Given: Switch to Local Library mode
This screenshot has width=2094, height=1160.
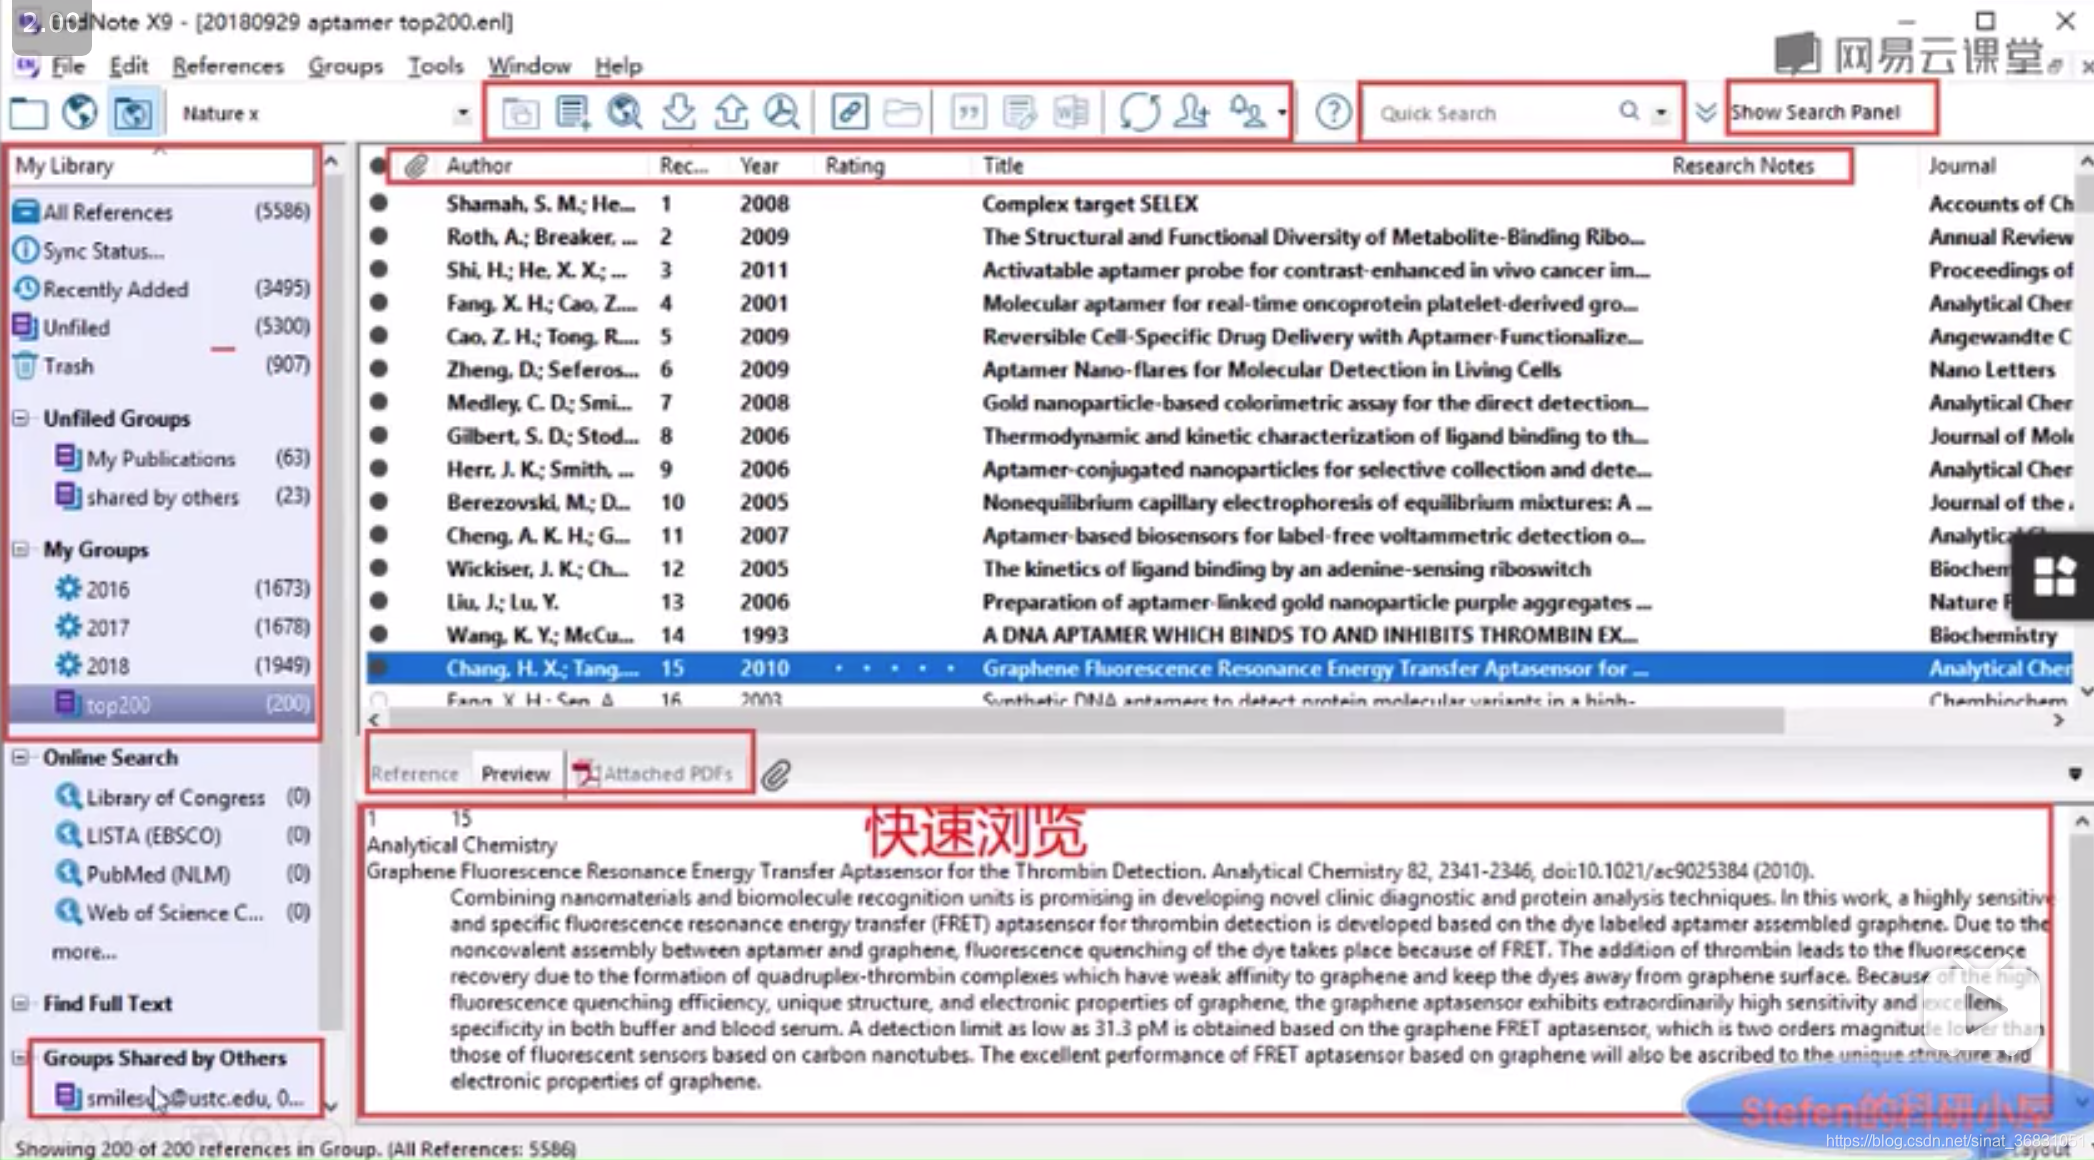Looking at the screenshot, I should [x=28, y=113].
